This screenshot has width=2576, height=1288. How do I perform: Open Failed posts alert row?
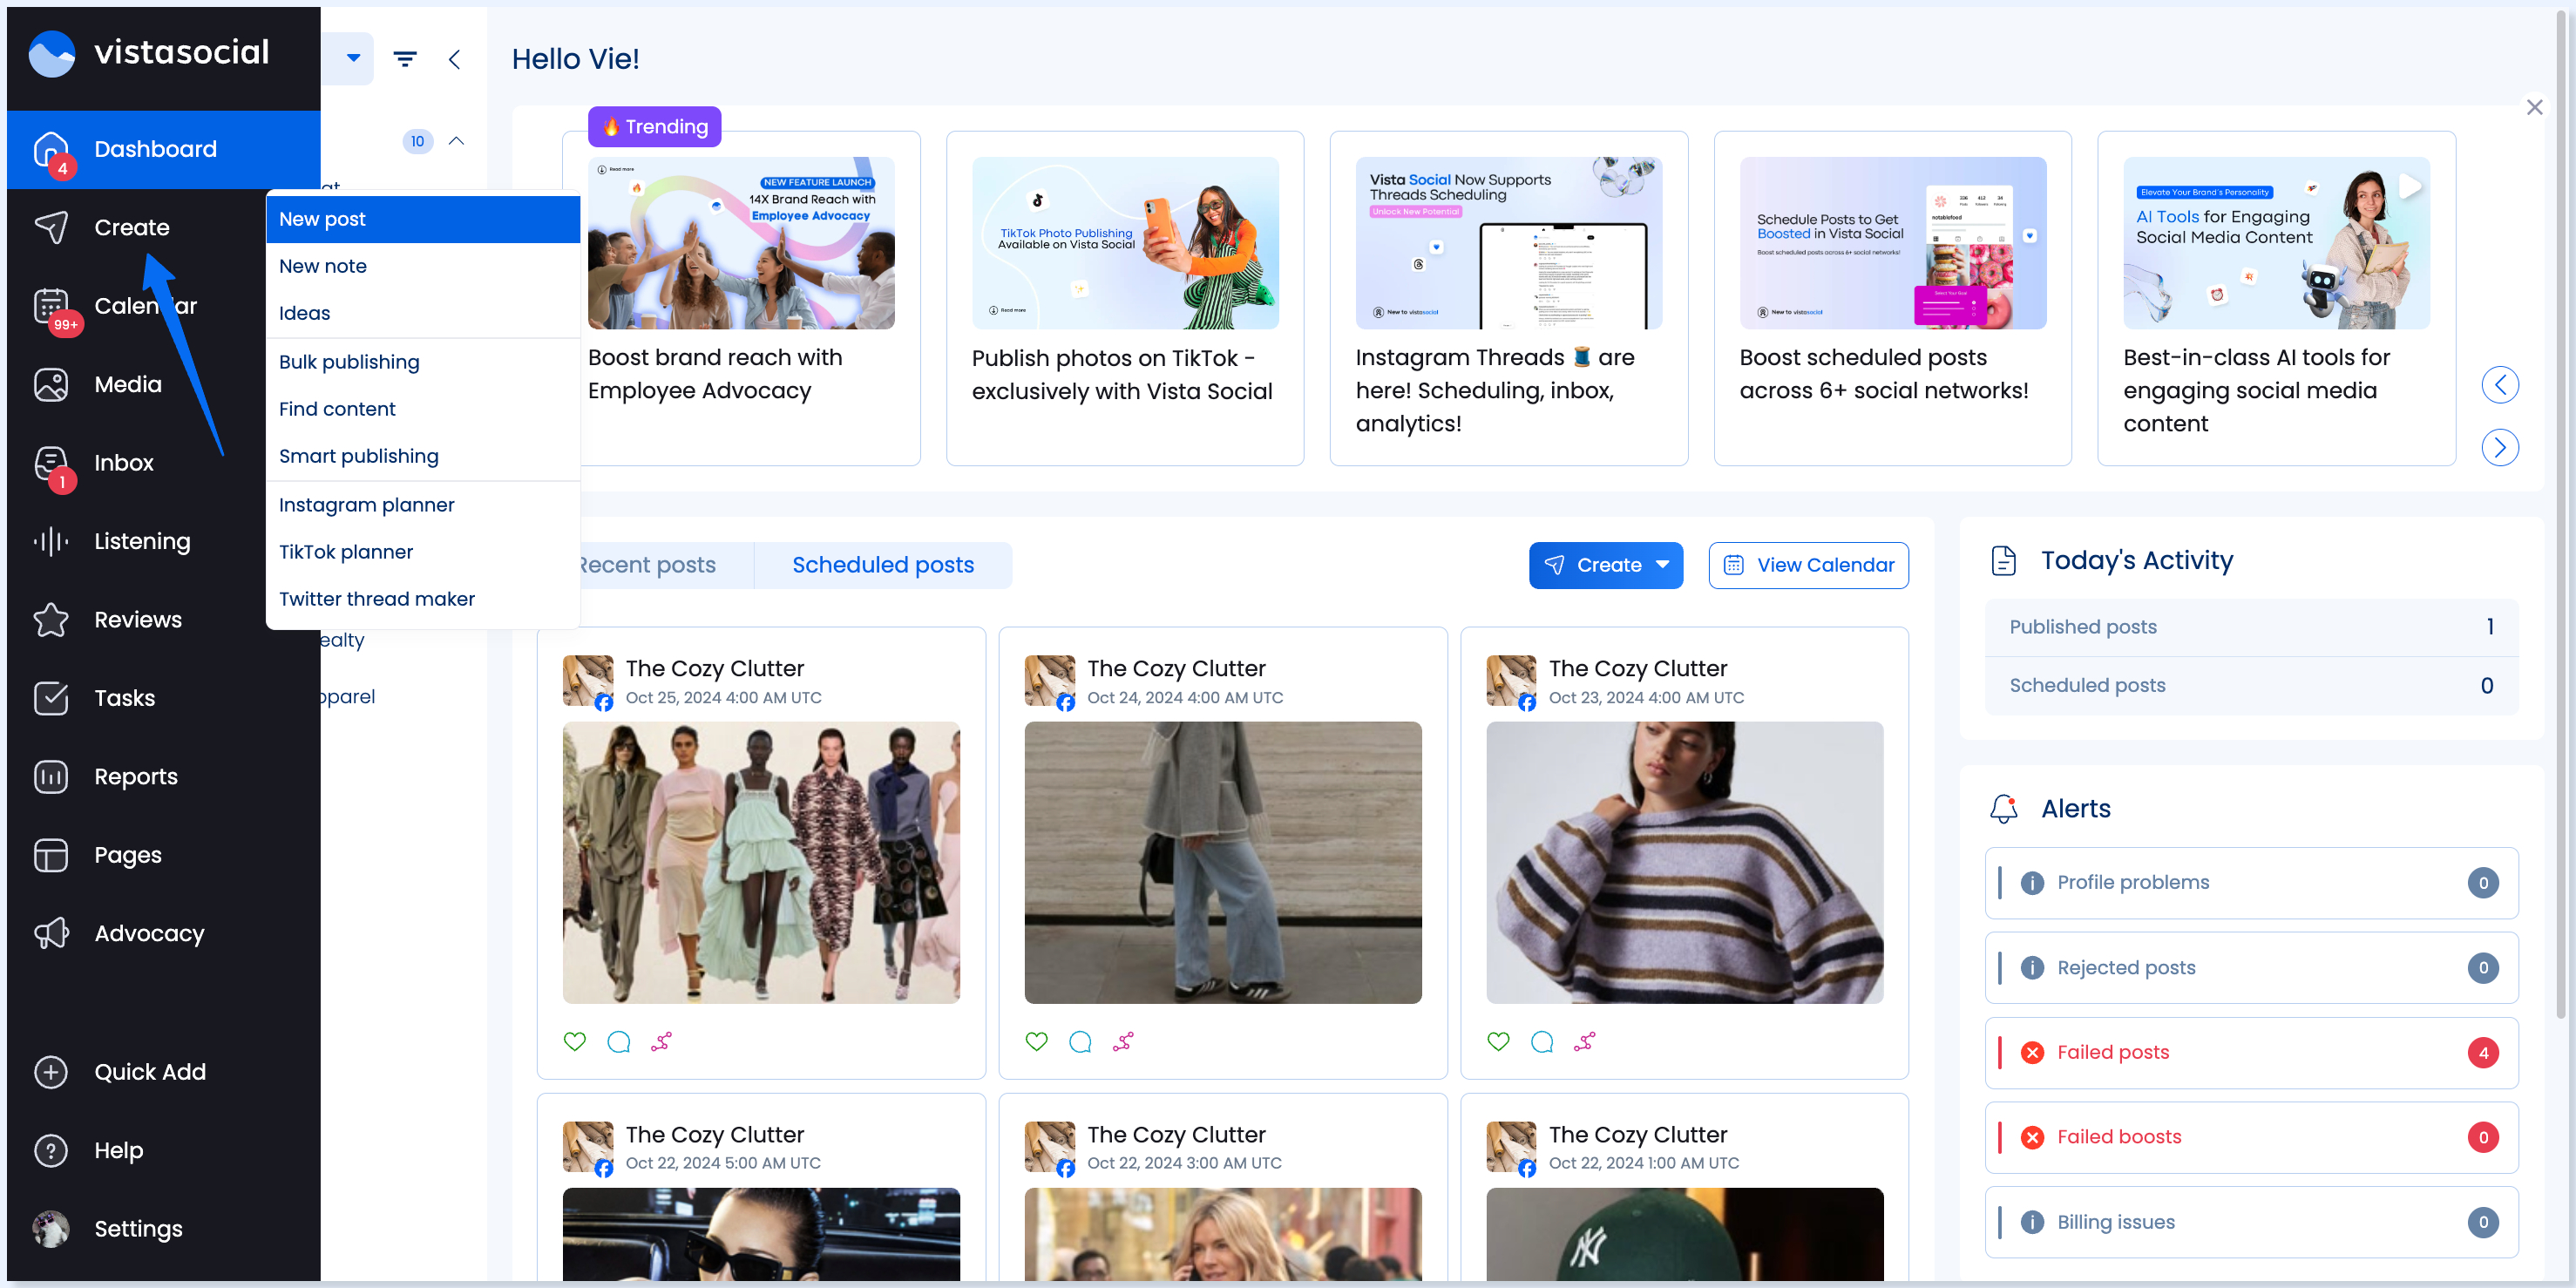(2251, 1052)
